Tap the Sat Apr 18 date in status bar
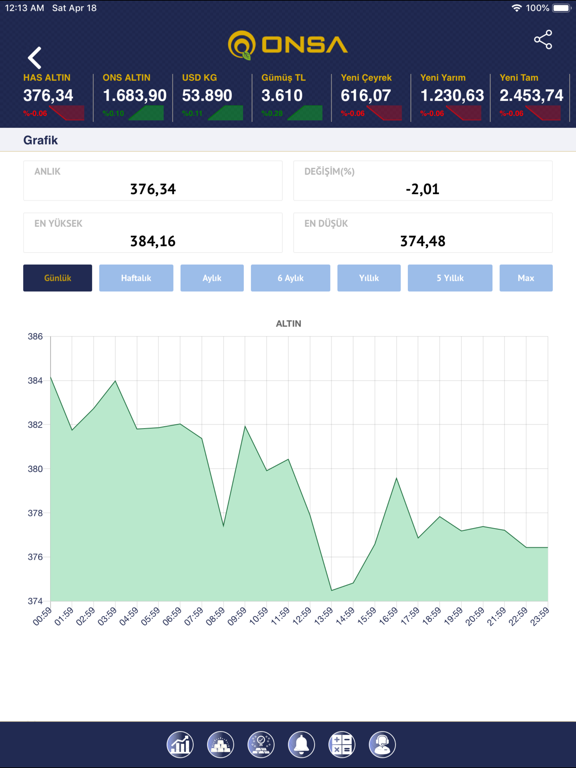The height and width of the screenshot is (768, 576). point(74,8)
